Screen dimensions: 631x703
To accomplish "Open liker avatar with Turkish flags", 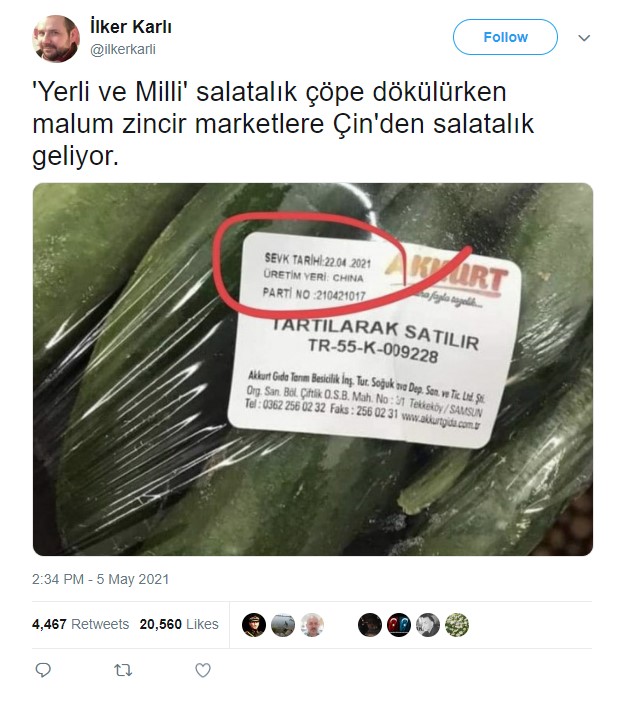I will click(399, 625).
